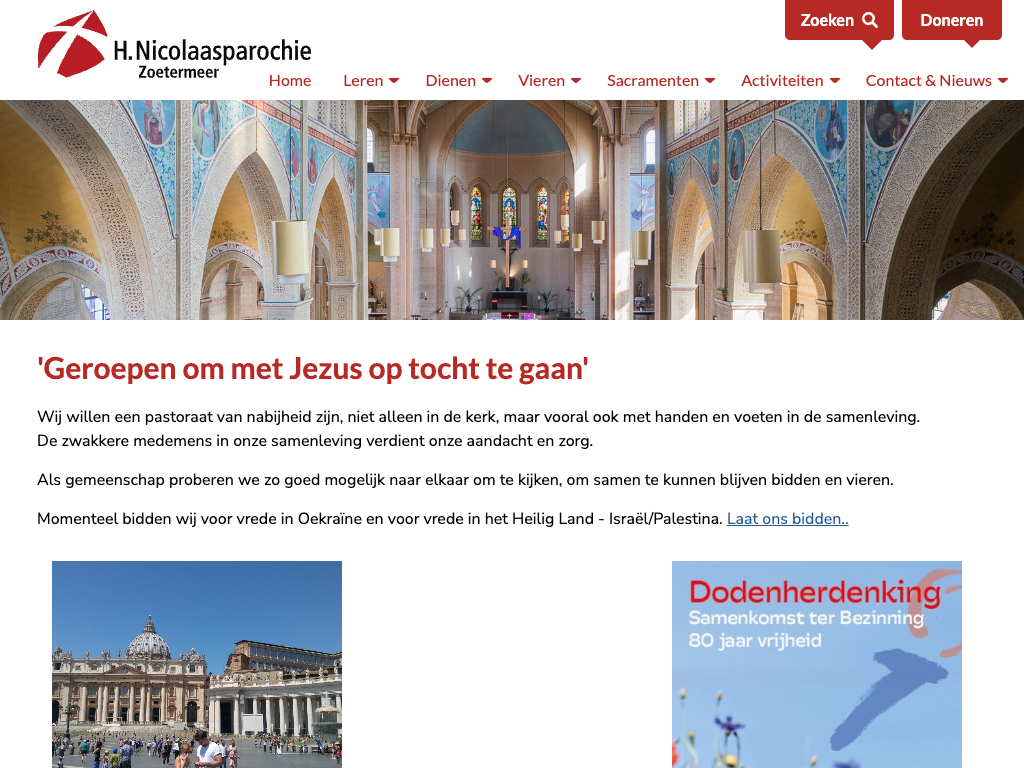Follow the 'Laat ons bidden..' link
Screen dimensions: 1024x768
click(787, 519)
